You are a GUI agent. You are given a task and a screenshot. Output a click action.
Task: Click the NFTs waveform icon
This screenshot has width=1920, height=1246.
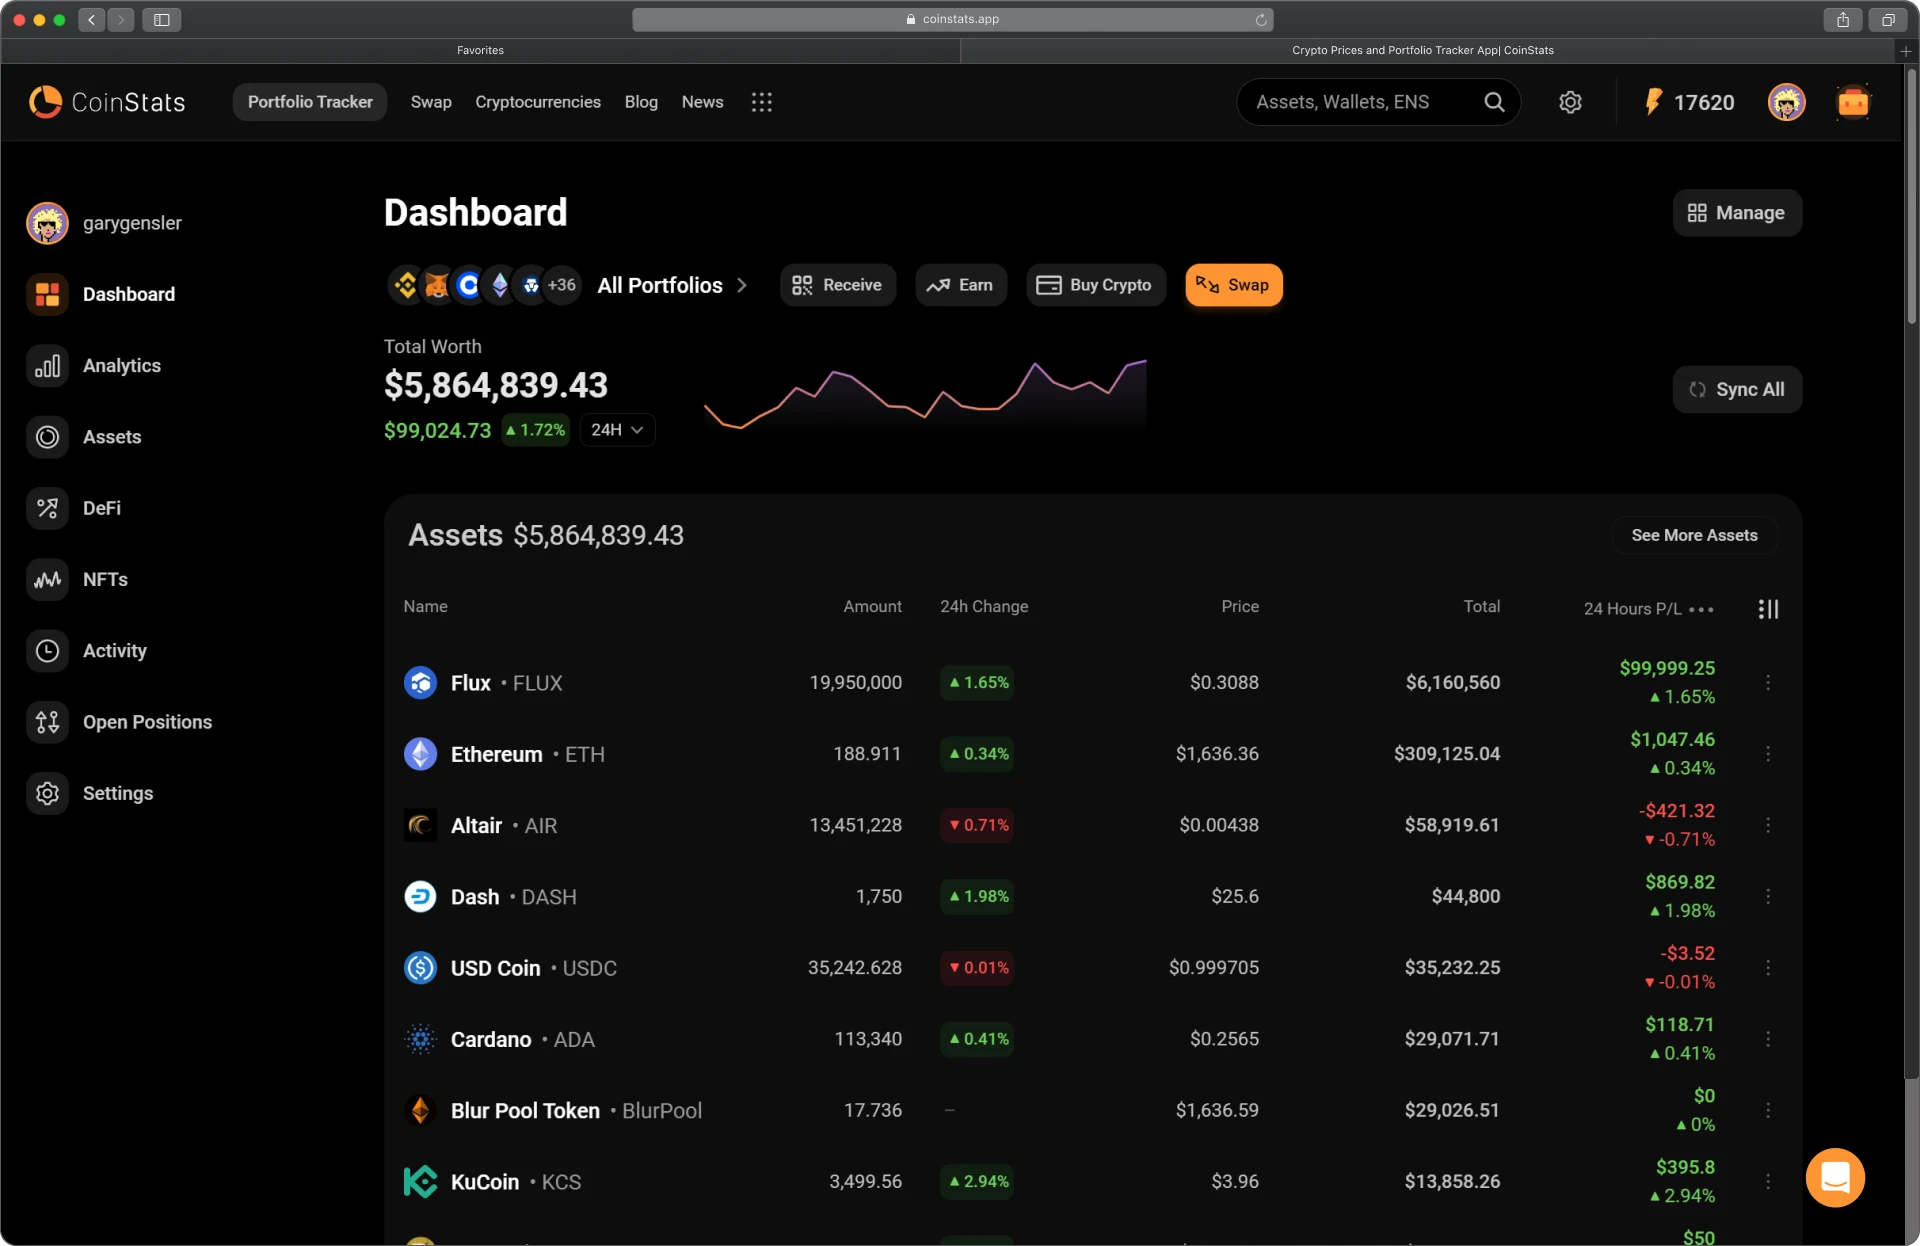[47, 579]
